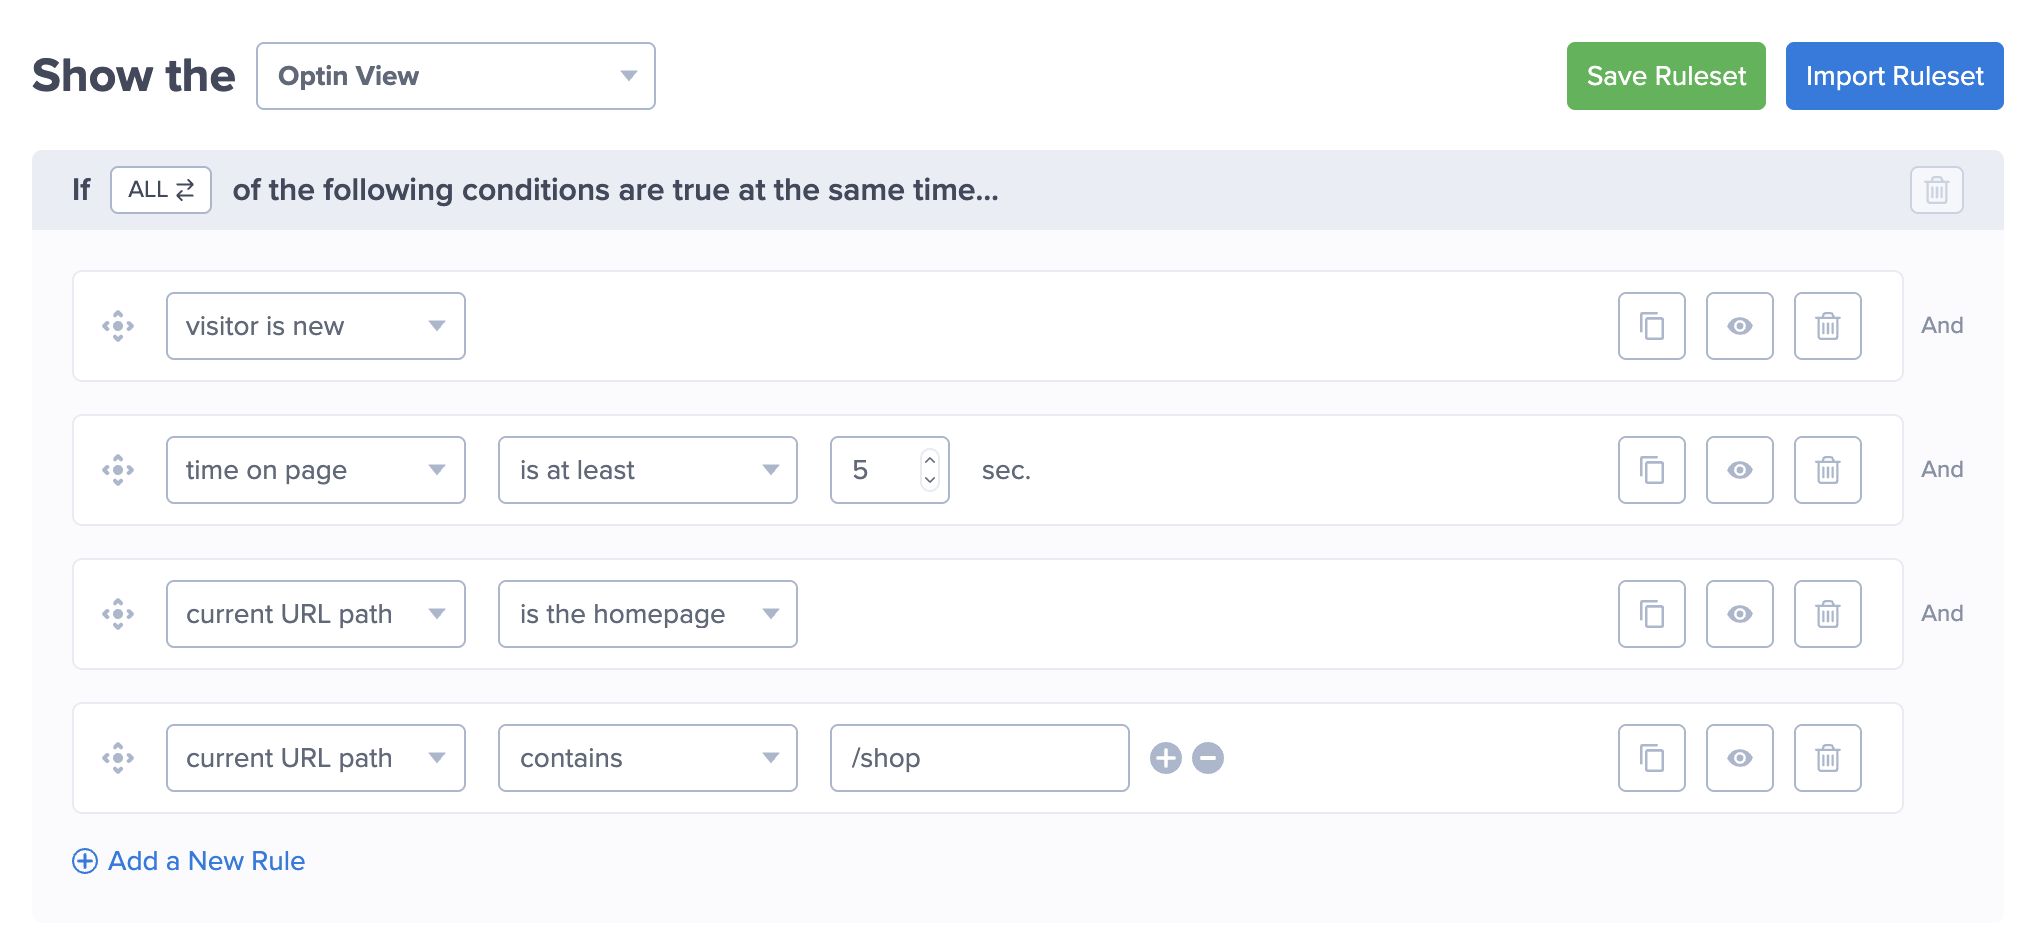This screenshot has width=2034, height=948.
Task: Open the Optin View dropdown
Action: [455, 76]
